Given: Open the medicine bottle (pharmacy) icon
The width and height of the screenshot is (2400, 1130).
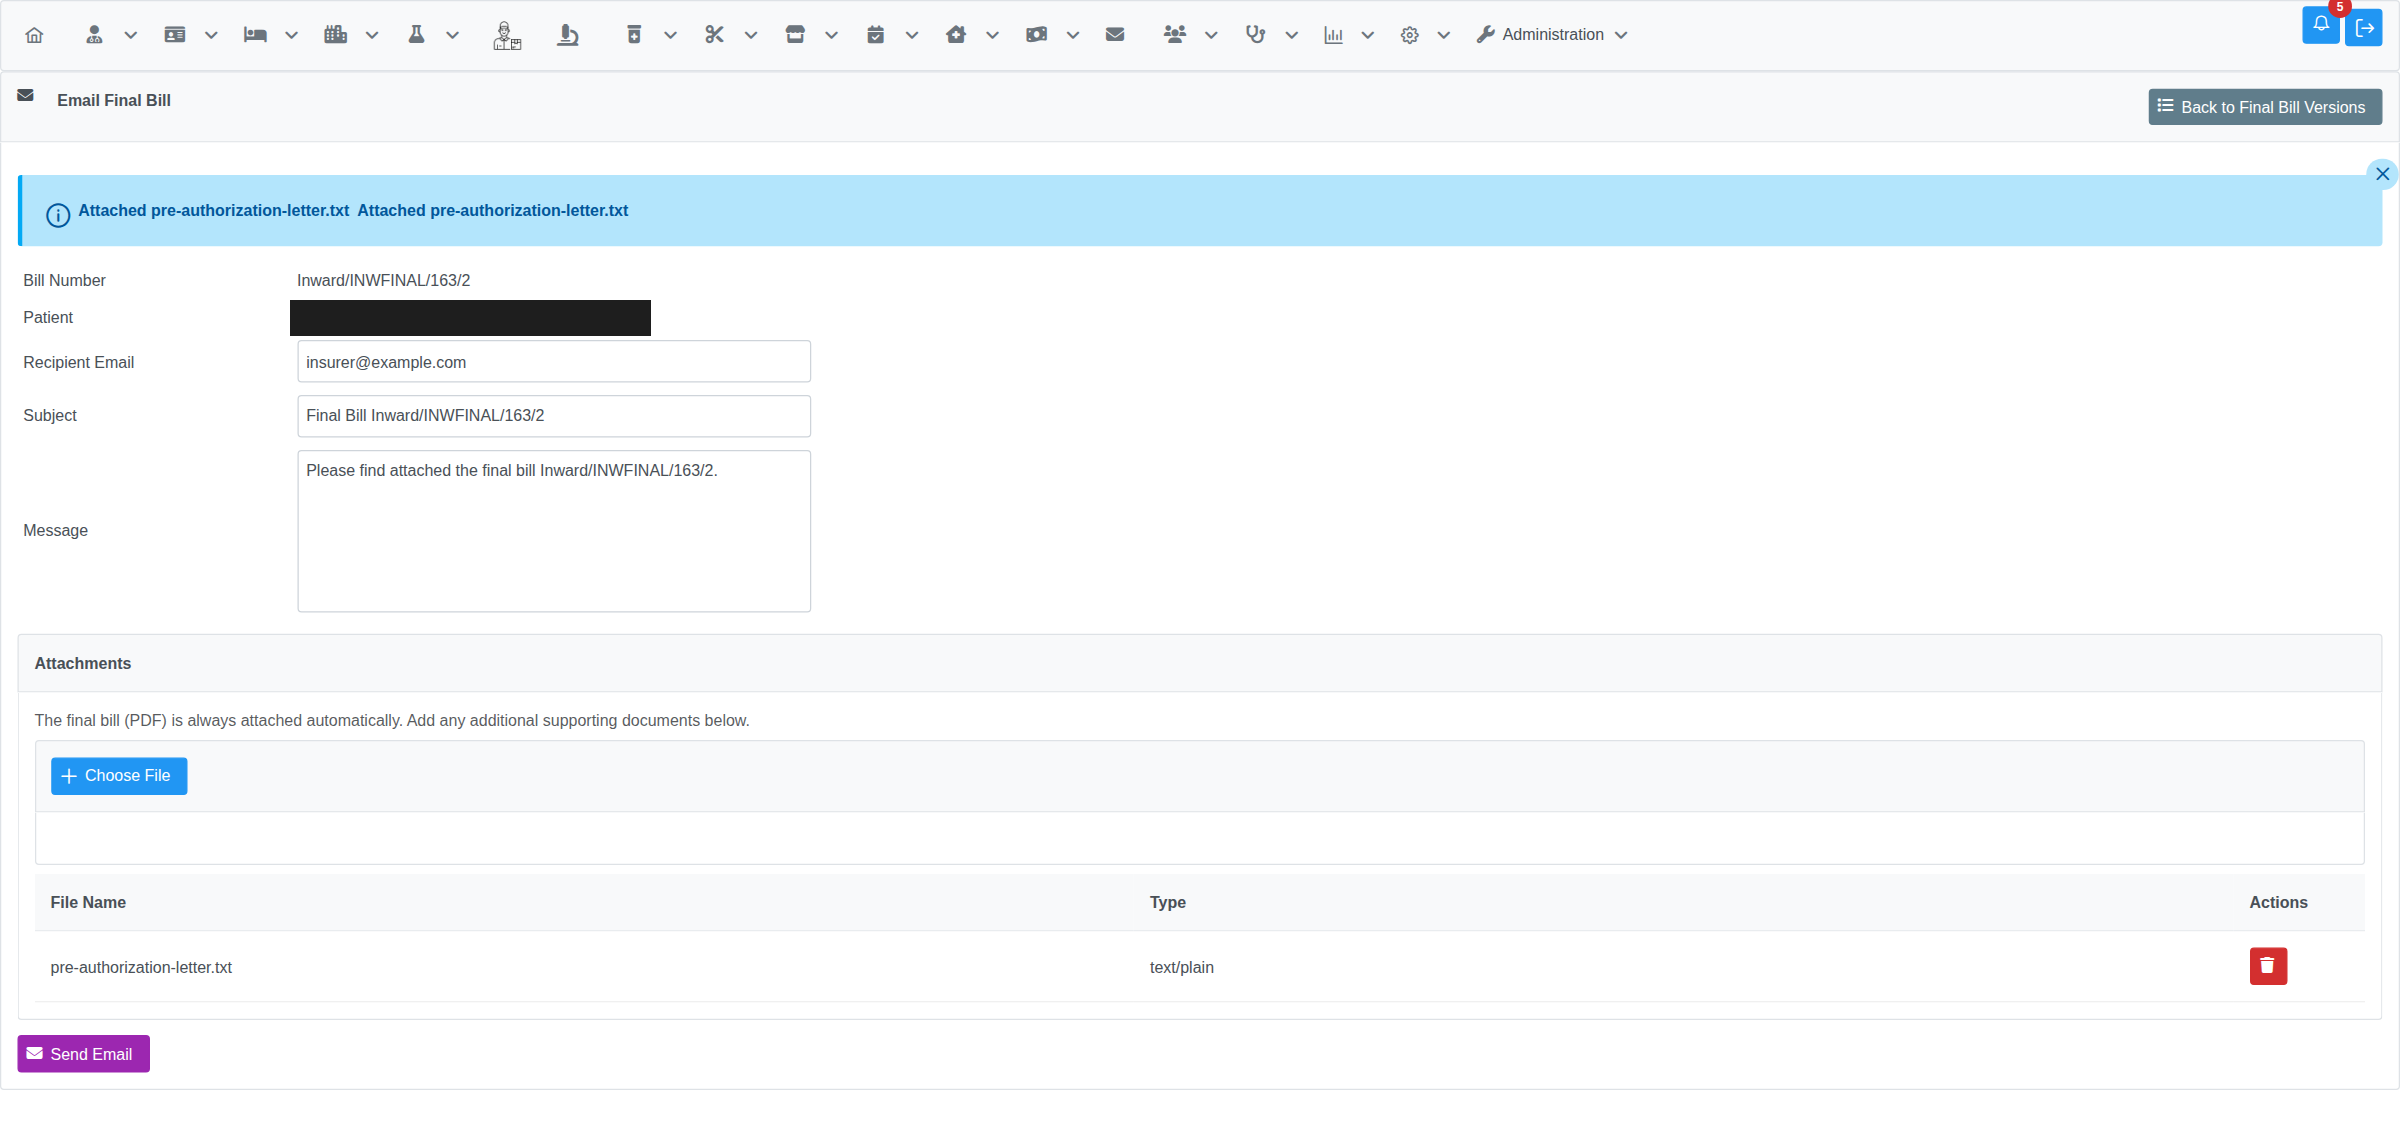Looking at the screenshot, I should pos(634,35).
